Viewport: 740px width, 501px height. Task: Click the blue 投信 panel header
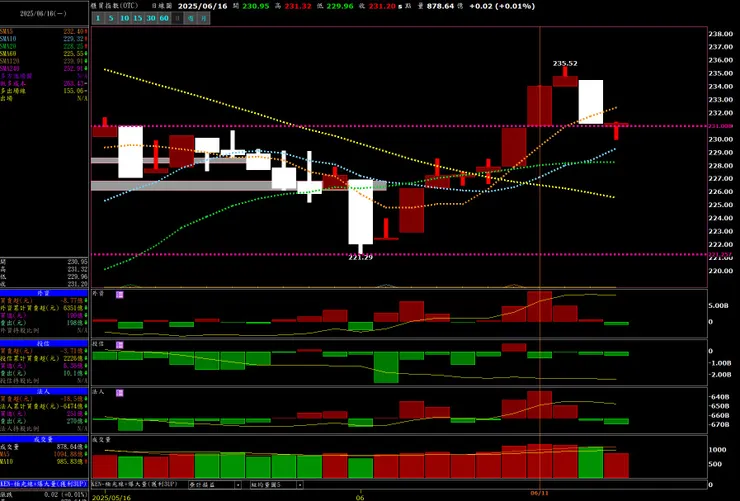pos(44,343)
